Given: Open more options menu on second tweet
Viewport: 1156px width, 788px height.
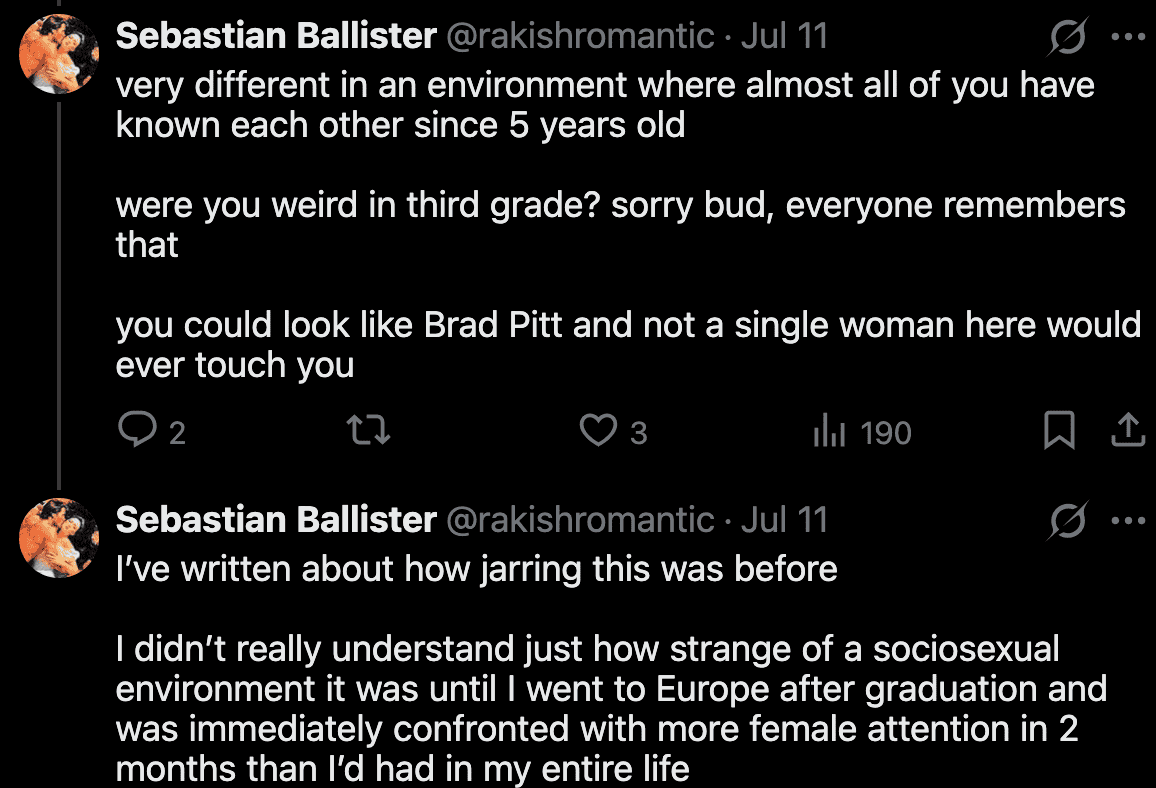Looking at the screenshot, I should click(1128, 520).
